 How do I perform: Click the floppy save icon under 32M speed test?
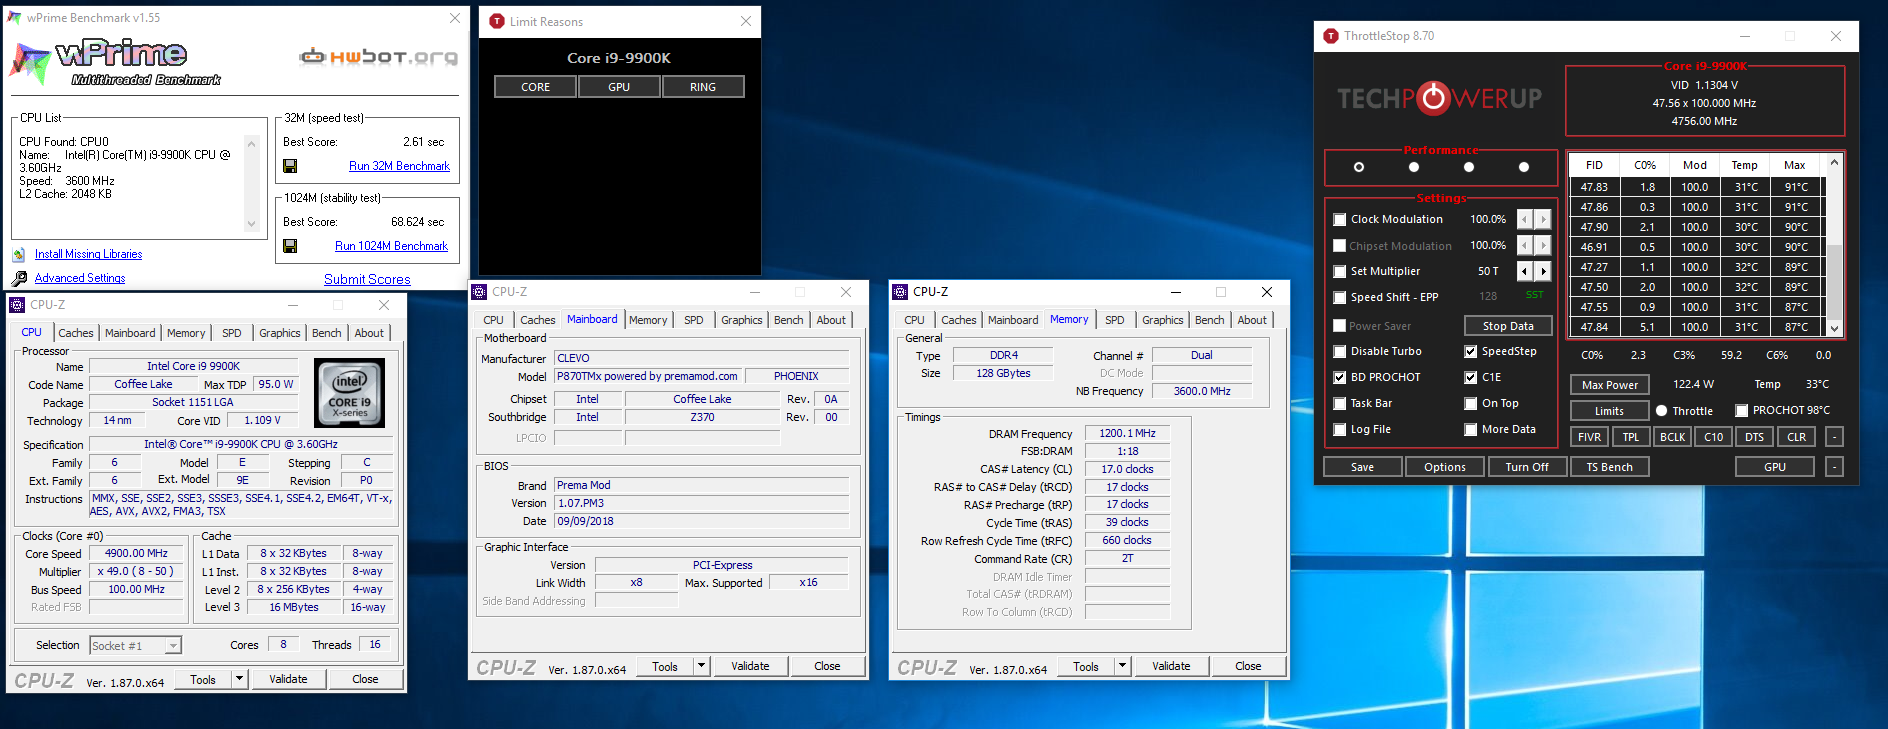(x=290, y=166)
